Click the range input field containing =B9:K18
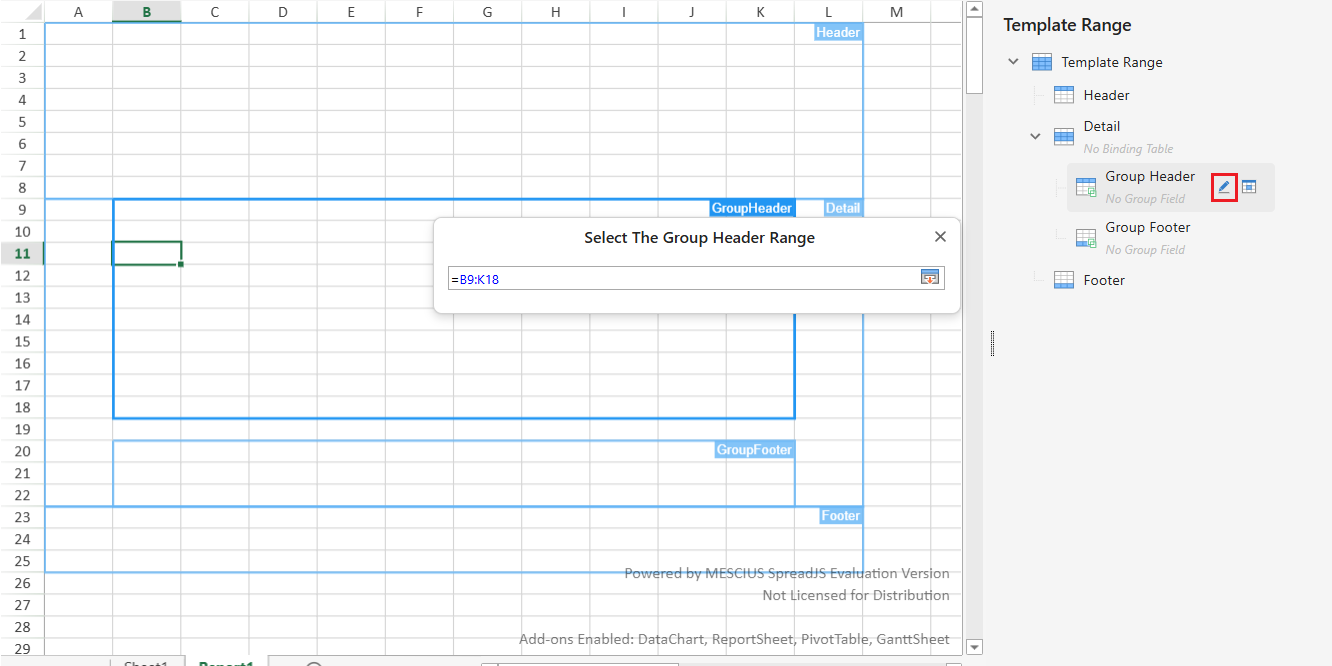Image resolution: width=1332 pixels, height=666 pixels. [680, 279]
